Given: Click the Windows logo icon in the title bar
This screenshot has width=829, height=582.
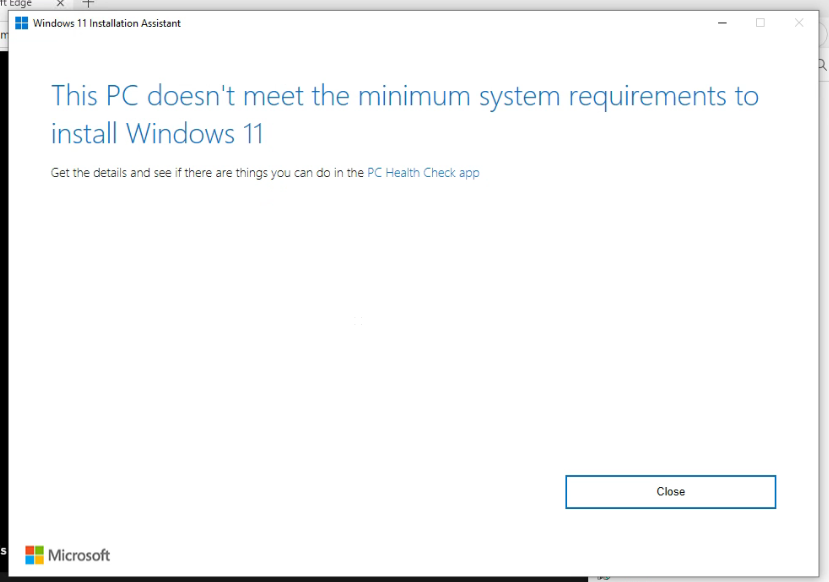Looking at the screenshot, I should 22,23.
